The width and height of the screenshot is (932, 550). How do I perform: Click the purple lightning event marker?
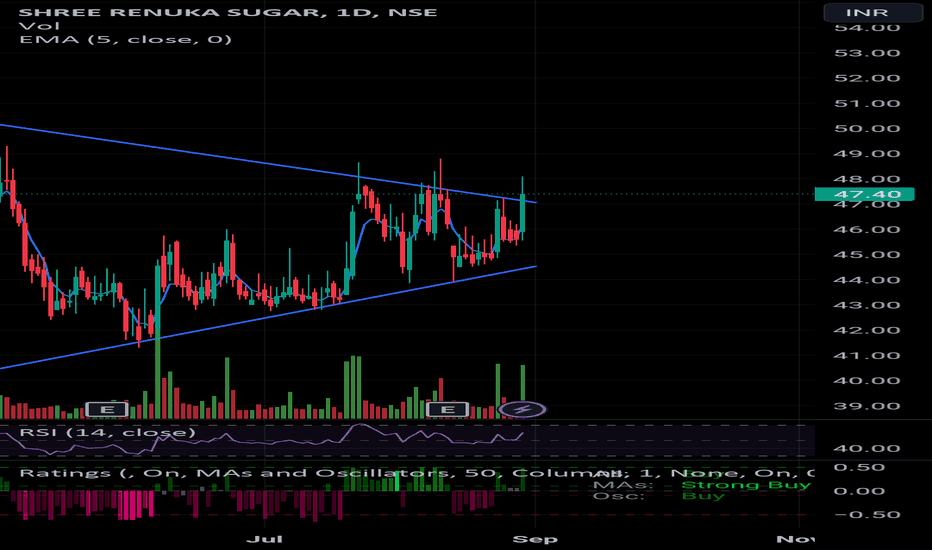[522, 409]
